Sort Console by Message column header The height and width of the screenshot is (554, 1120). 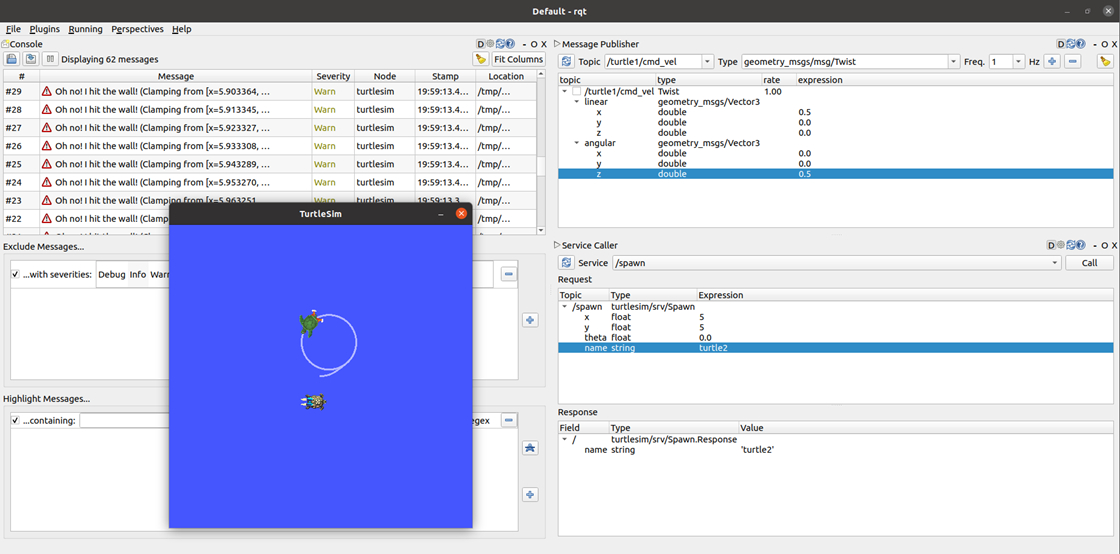176,76
